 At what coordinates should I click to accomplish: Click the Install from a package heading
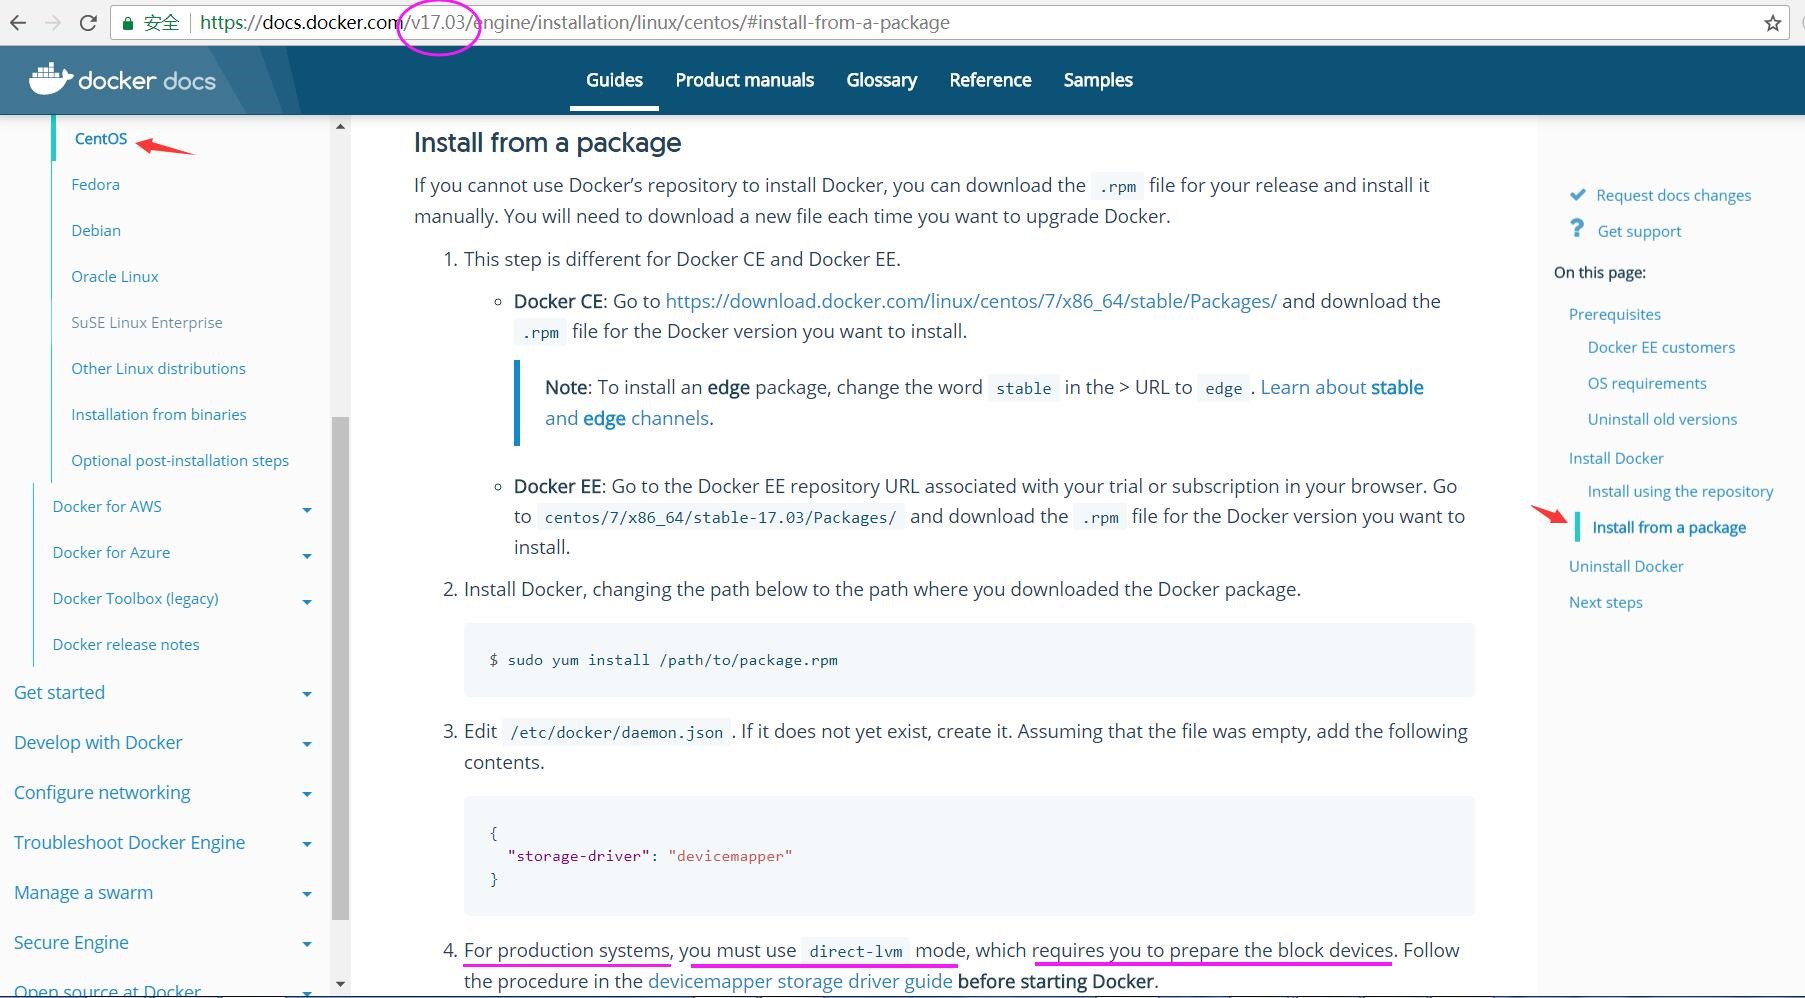547,143
